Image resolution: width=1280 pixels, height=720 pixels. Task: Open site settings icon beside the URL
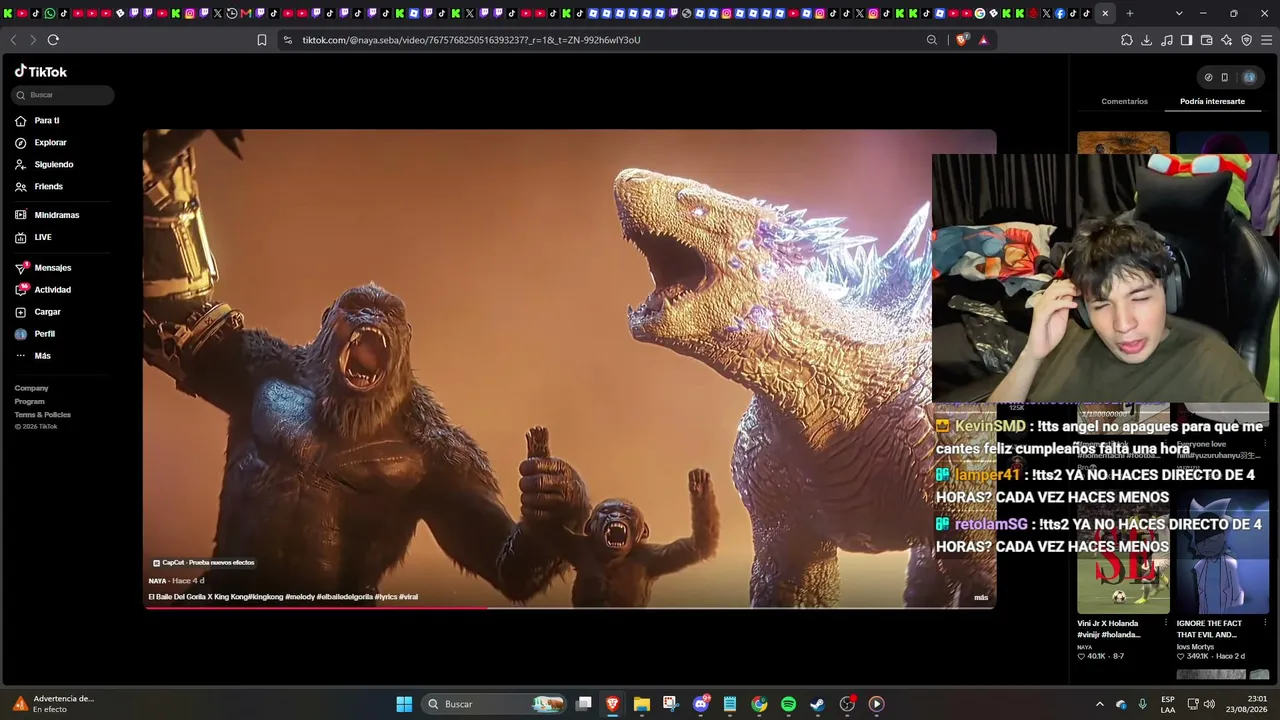click(x=288, y=40)
